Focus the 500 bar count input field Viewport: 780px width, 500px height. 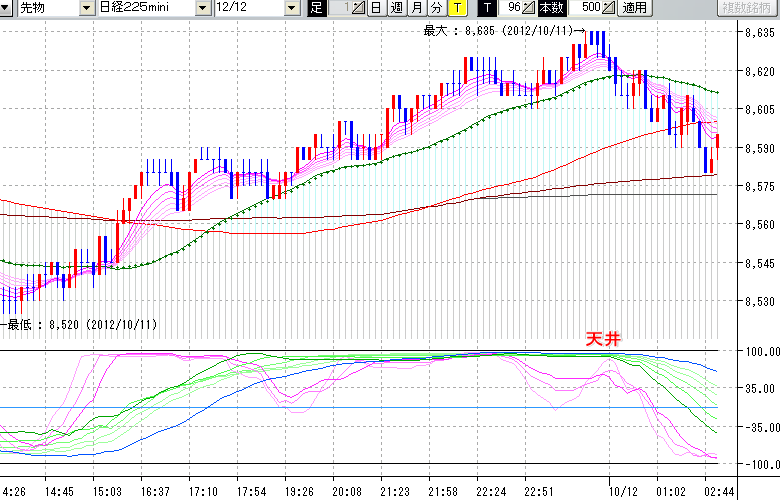coord(589,8)
